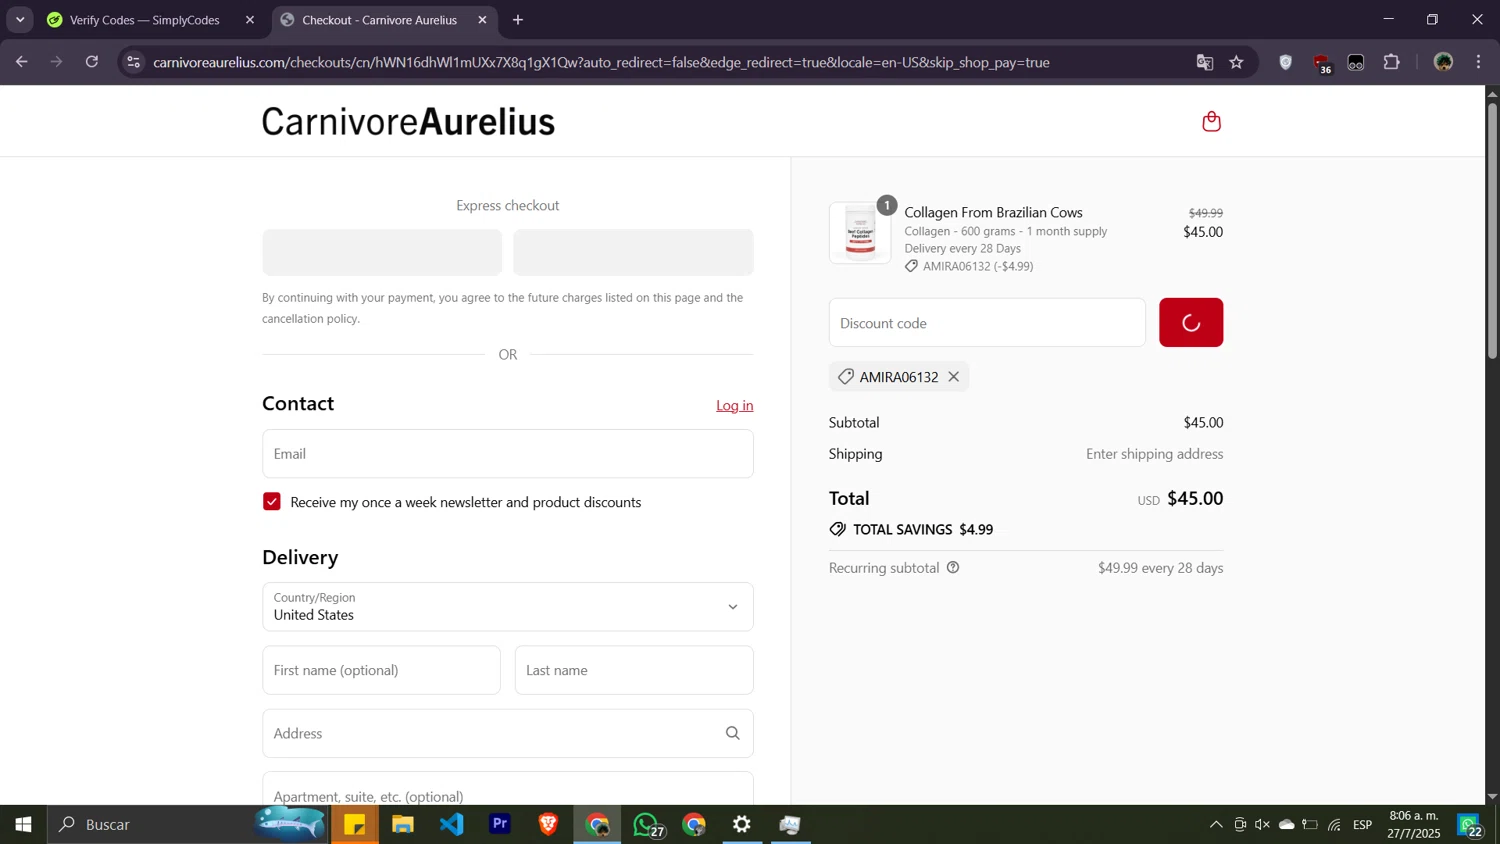The width and height of the screenshot is (1500, 844).
Task: Click the second express checkout placeholder button
Action: coord(633,252)
